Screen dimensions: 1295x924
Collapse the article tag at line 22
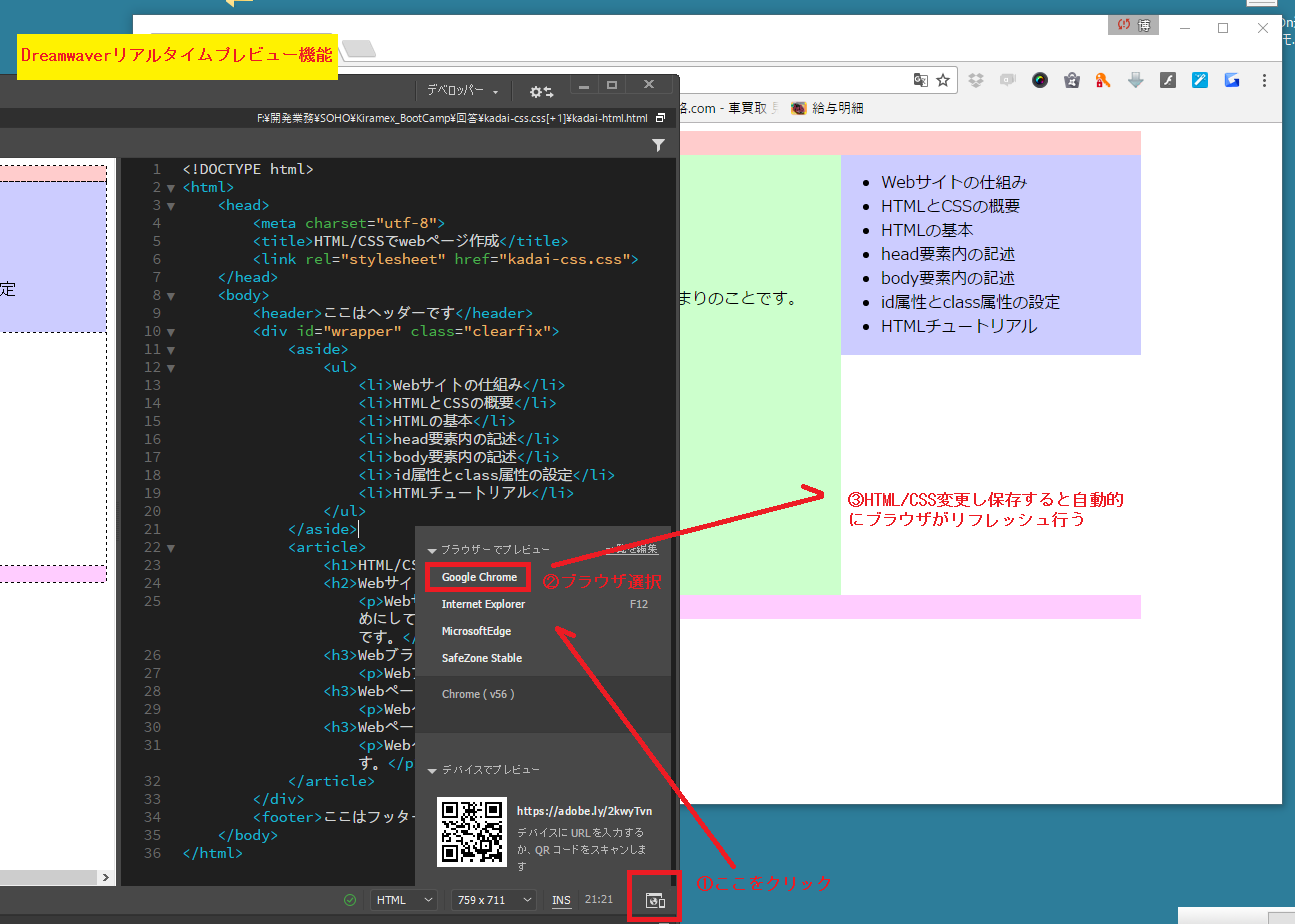[x=170, y=548]
